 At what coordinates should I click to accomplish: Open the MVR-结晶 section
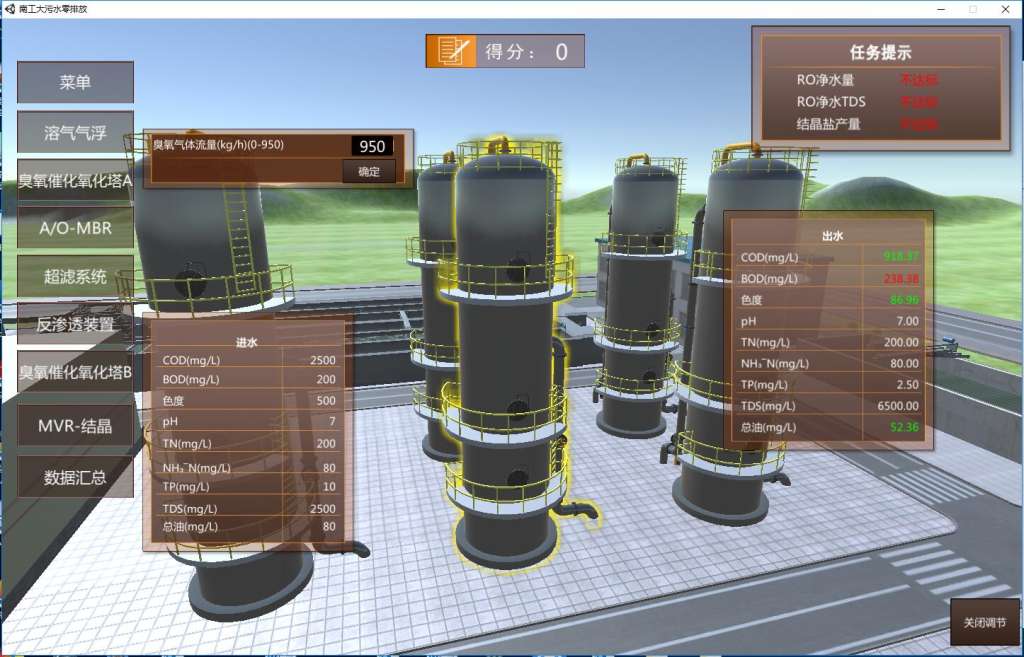tap(75, 426)
